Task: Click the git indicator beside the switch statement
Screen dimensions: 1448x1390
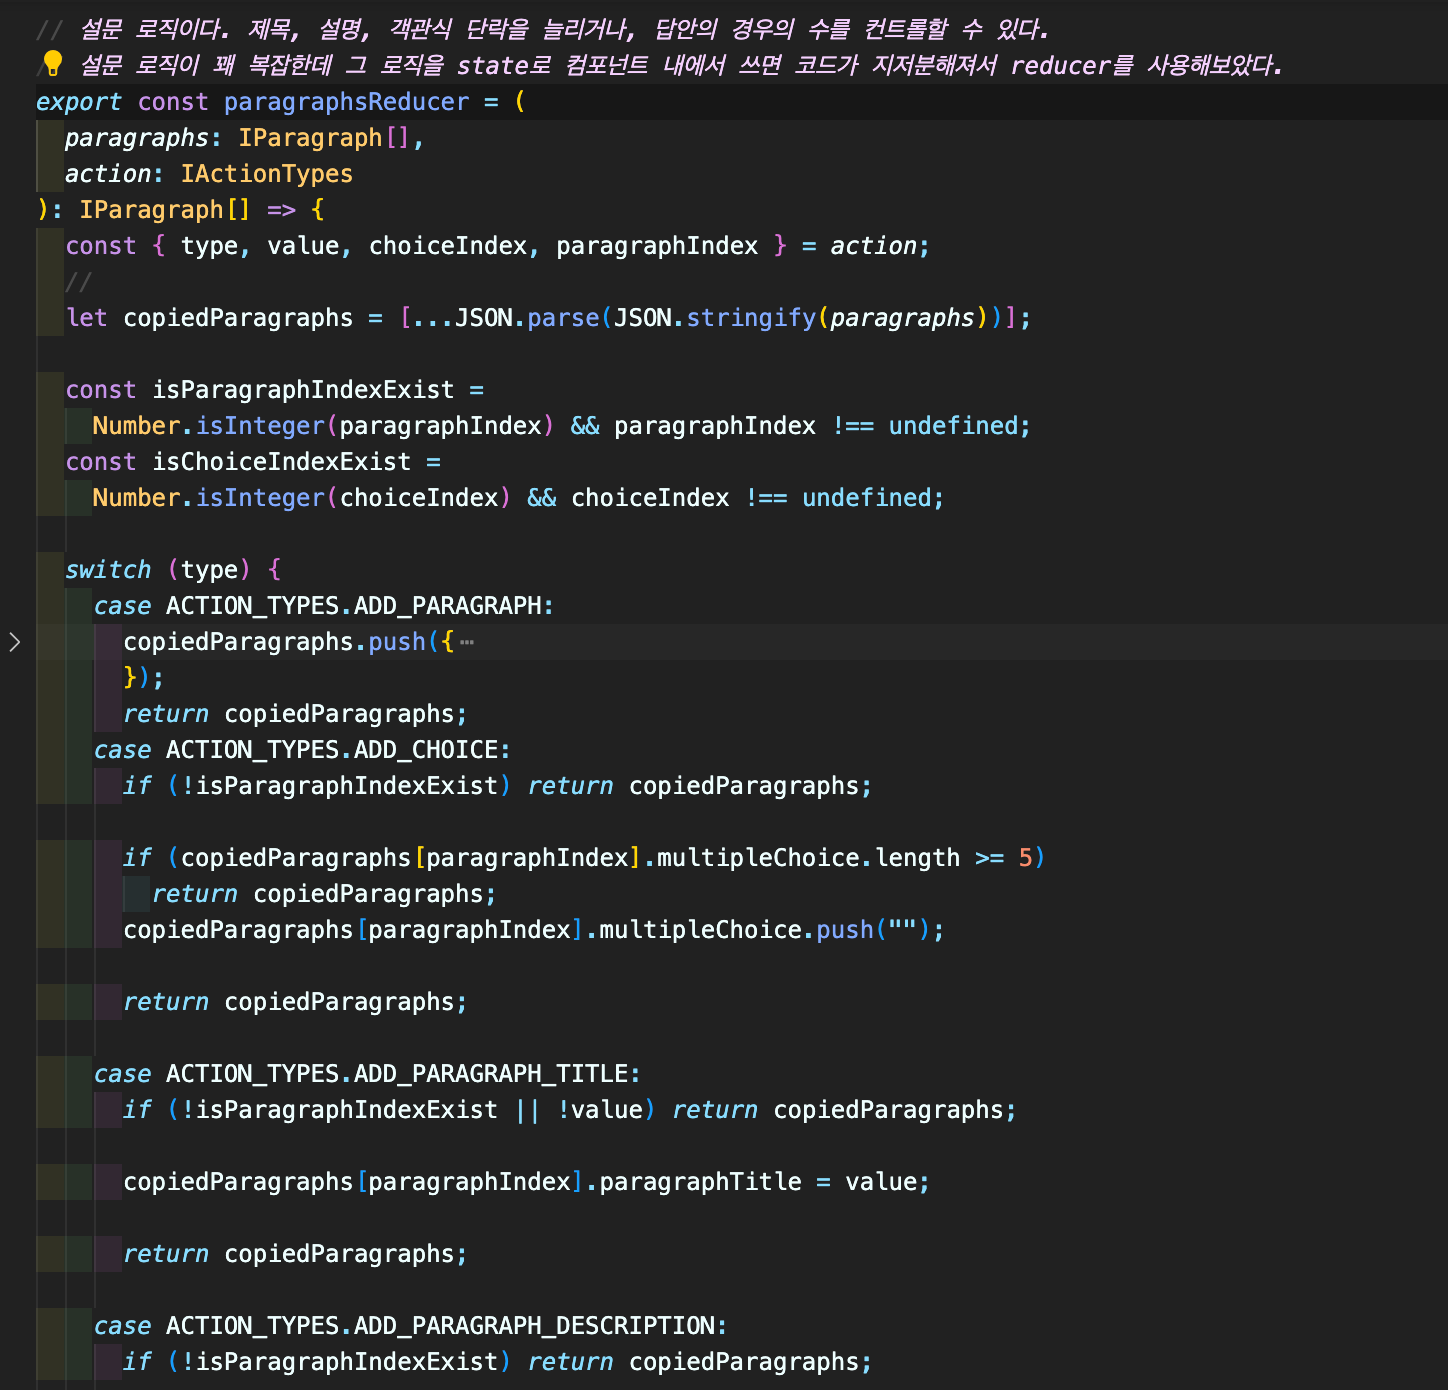Action: 51,569
